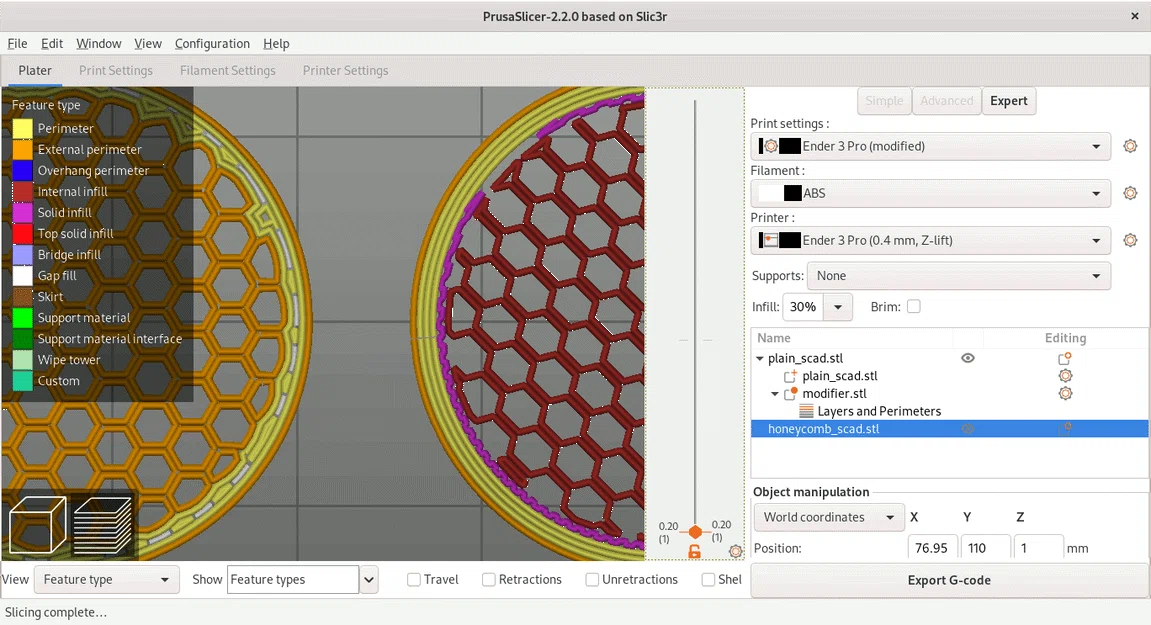The image size is (1151, 625).
Task: Click the layer slider gear icon
Action: click(x=735, y=551)
